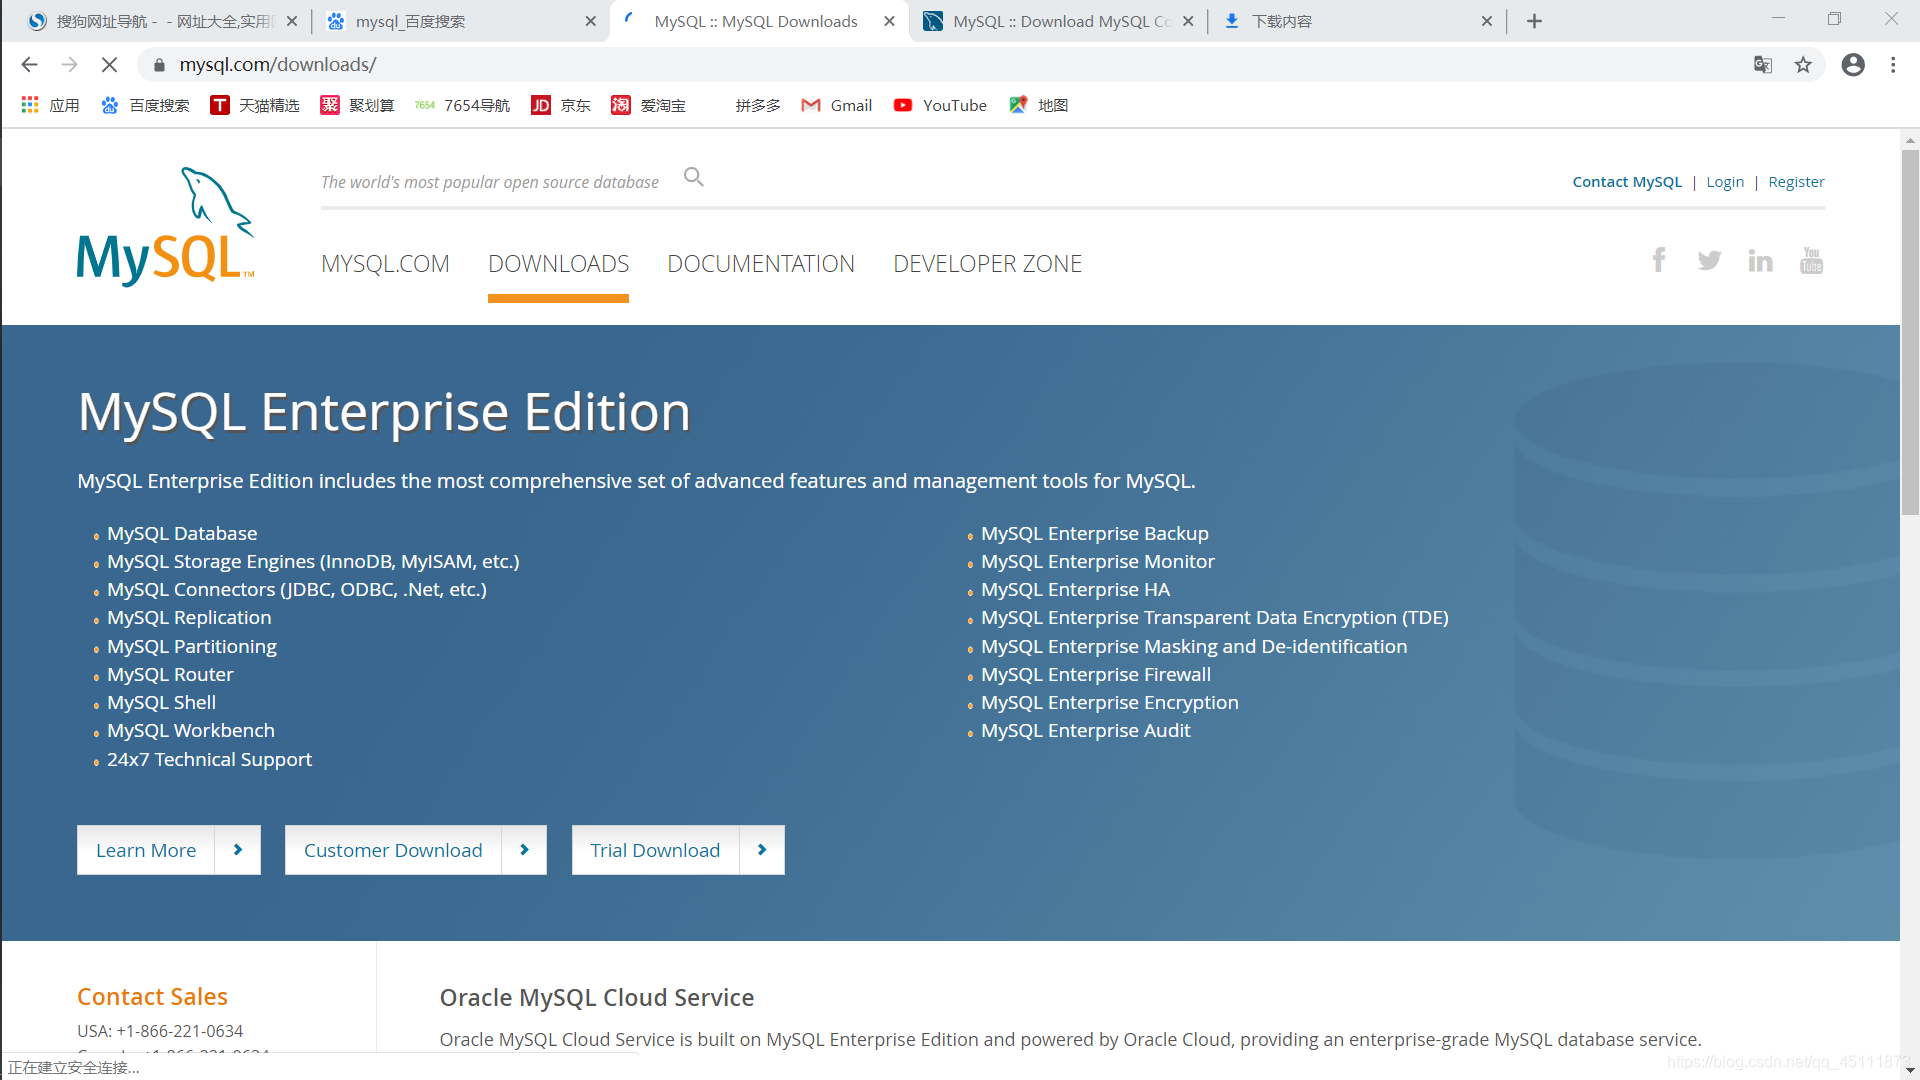
Task: Click the arrow beside Trial Download
Action: (x=762, y=850)
